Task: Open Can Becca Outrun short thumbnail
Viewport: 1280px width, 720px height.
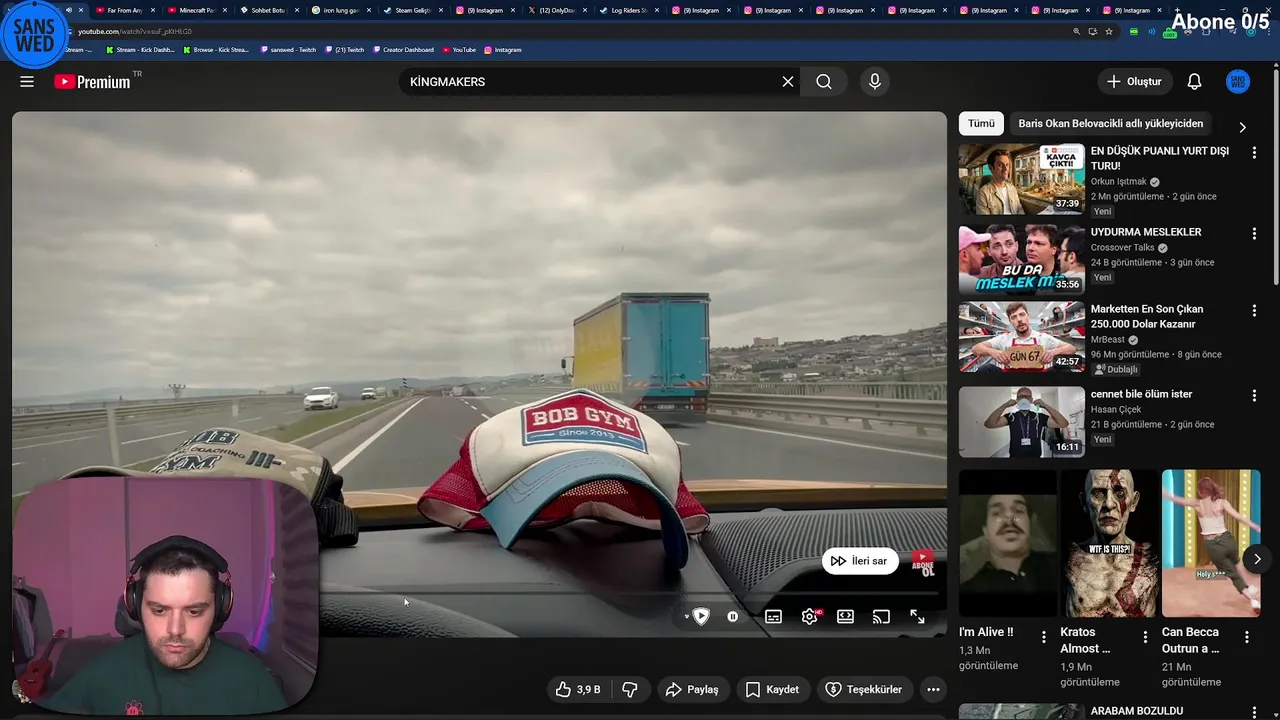Action: tap(1211, 543)
